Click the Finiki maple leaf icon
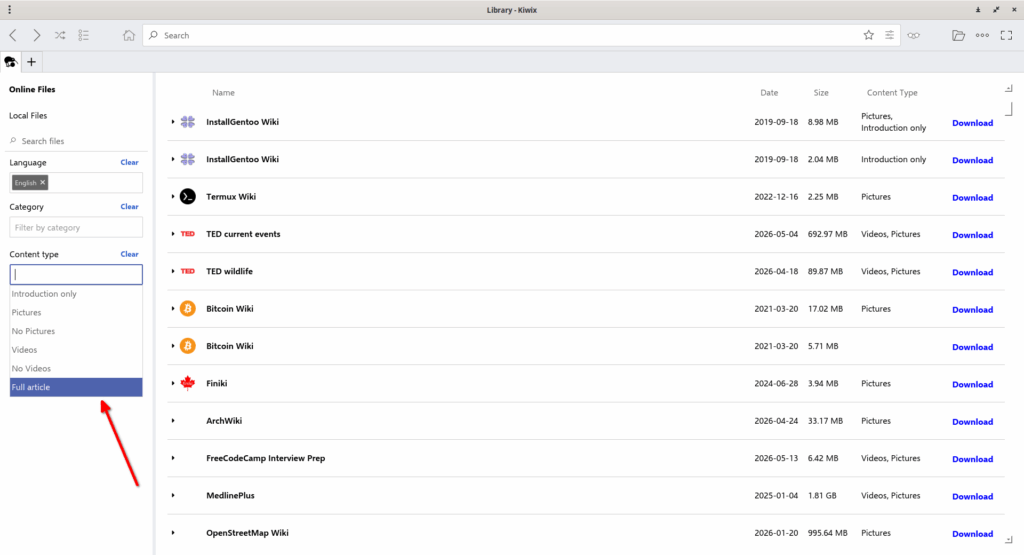This screenshot has width=1024, height=555. click(x=187, y=383)
